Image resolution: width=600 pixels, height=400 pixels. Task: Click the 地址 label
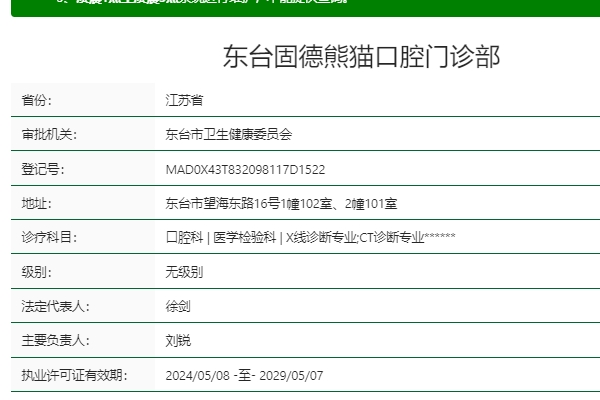(36, 203)
